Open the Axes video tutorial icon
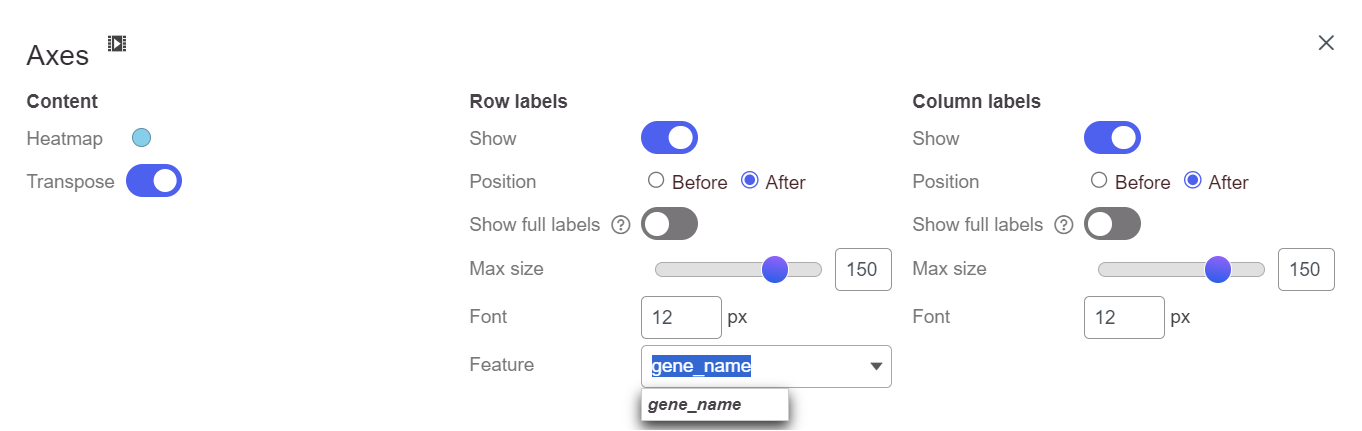 click(117, 43)
